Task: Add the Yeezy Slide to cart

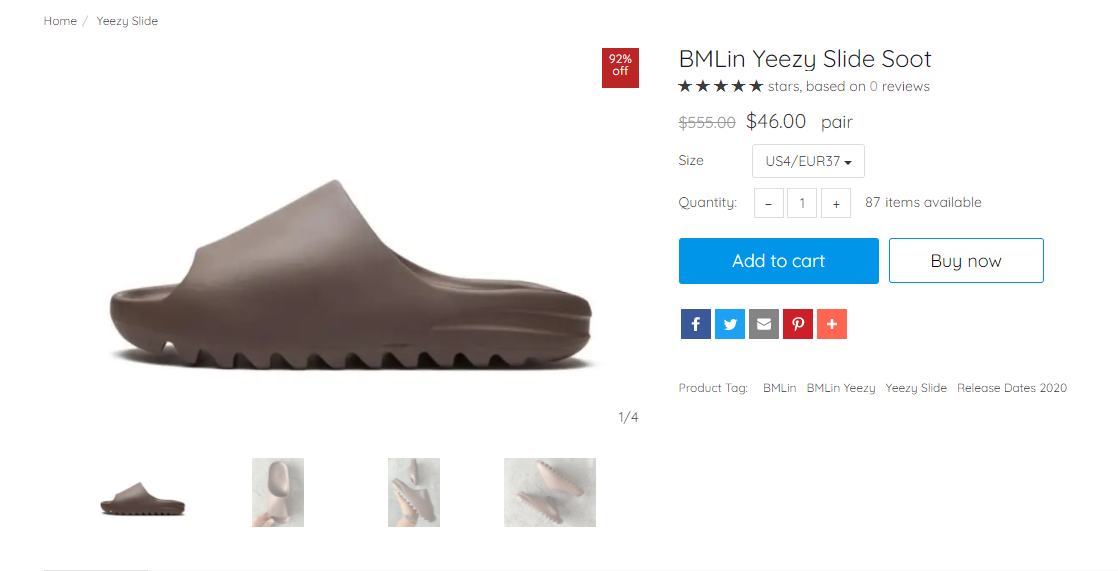Action: click(779, 261)
